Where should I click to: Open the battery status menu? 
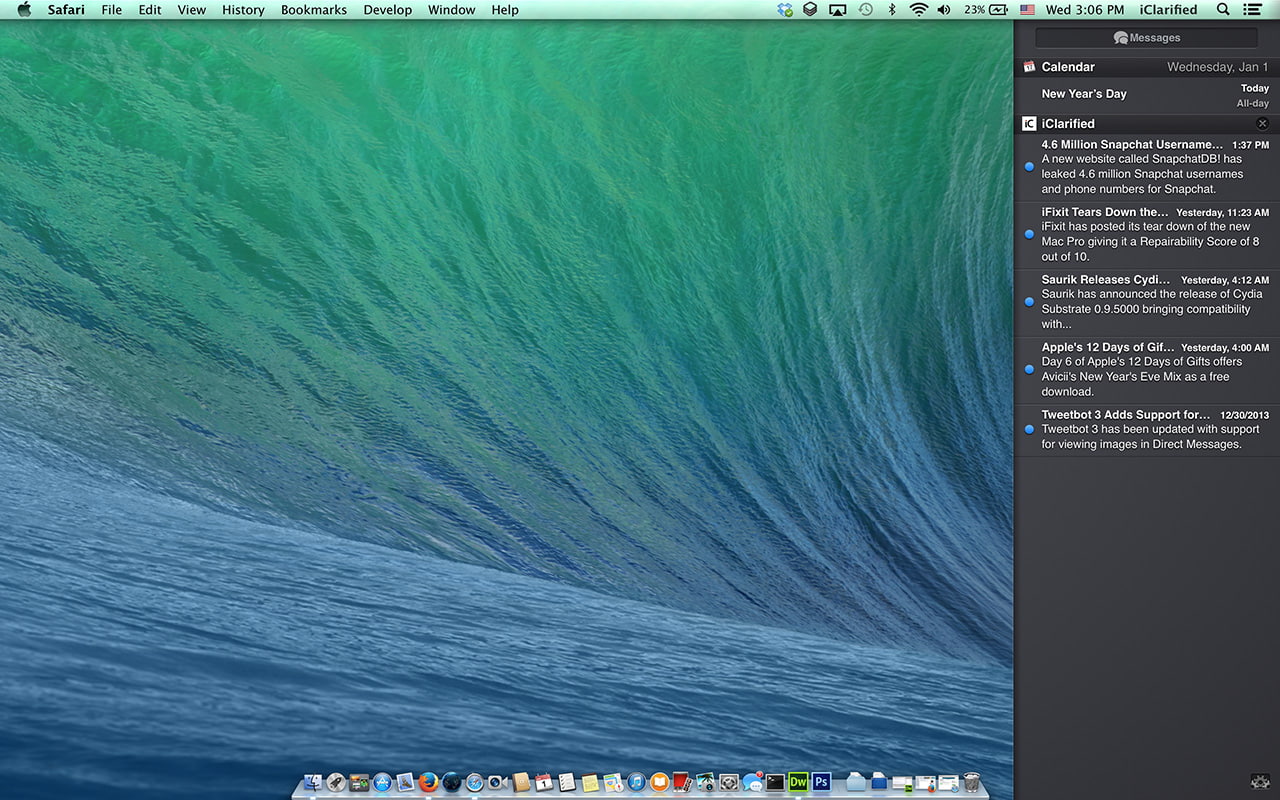click(x=987, y=10)
